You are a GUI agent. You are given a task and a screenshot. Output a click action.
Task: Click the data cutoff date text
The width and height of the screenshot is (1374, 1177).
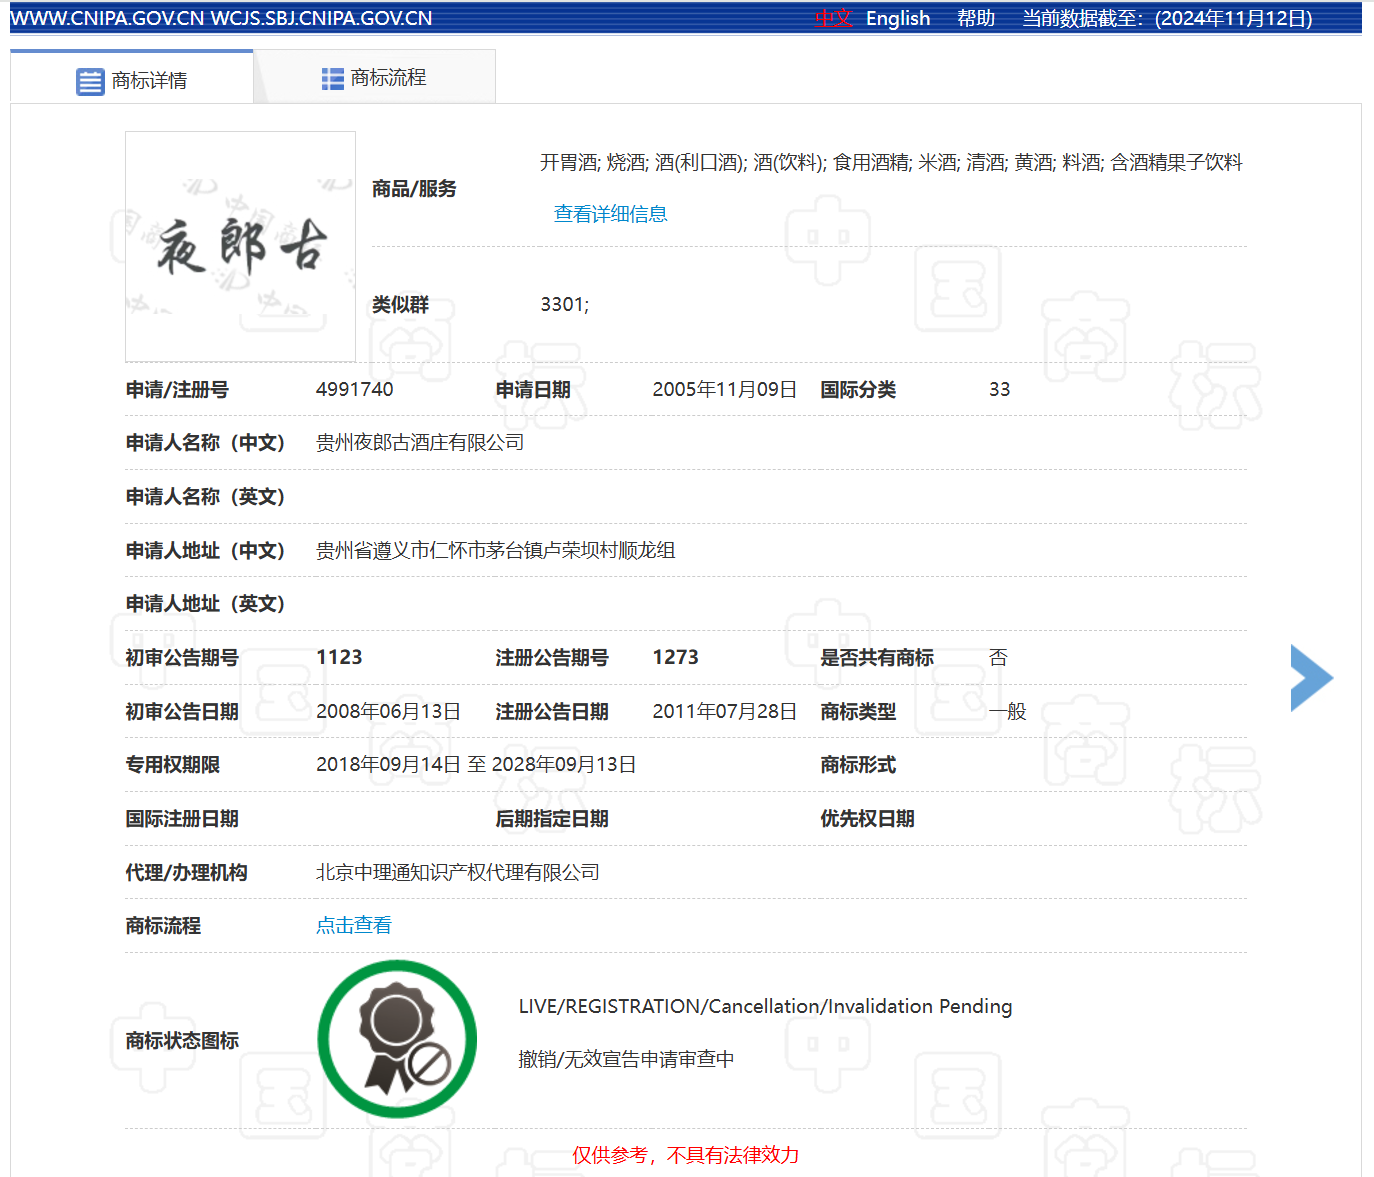point(1167,18)
